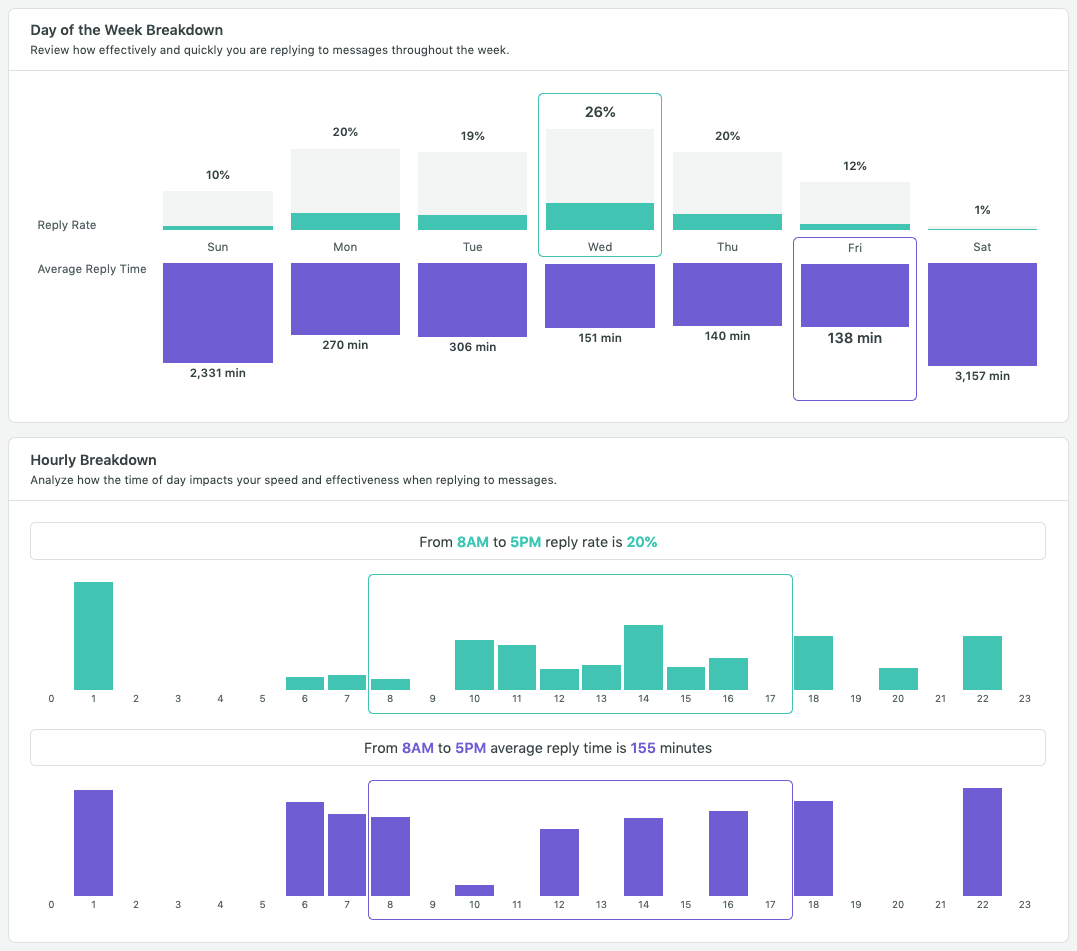Image resolution: width=1077 pixels, height=951 pixels.
Task: Click the small purple hour 10 reply time bar
Action: tap(474, 890)
